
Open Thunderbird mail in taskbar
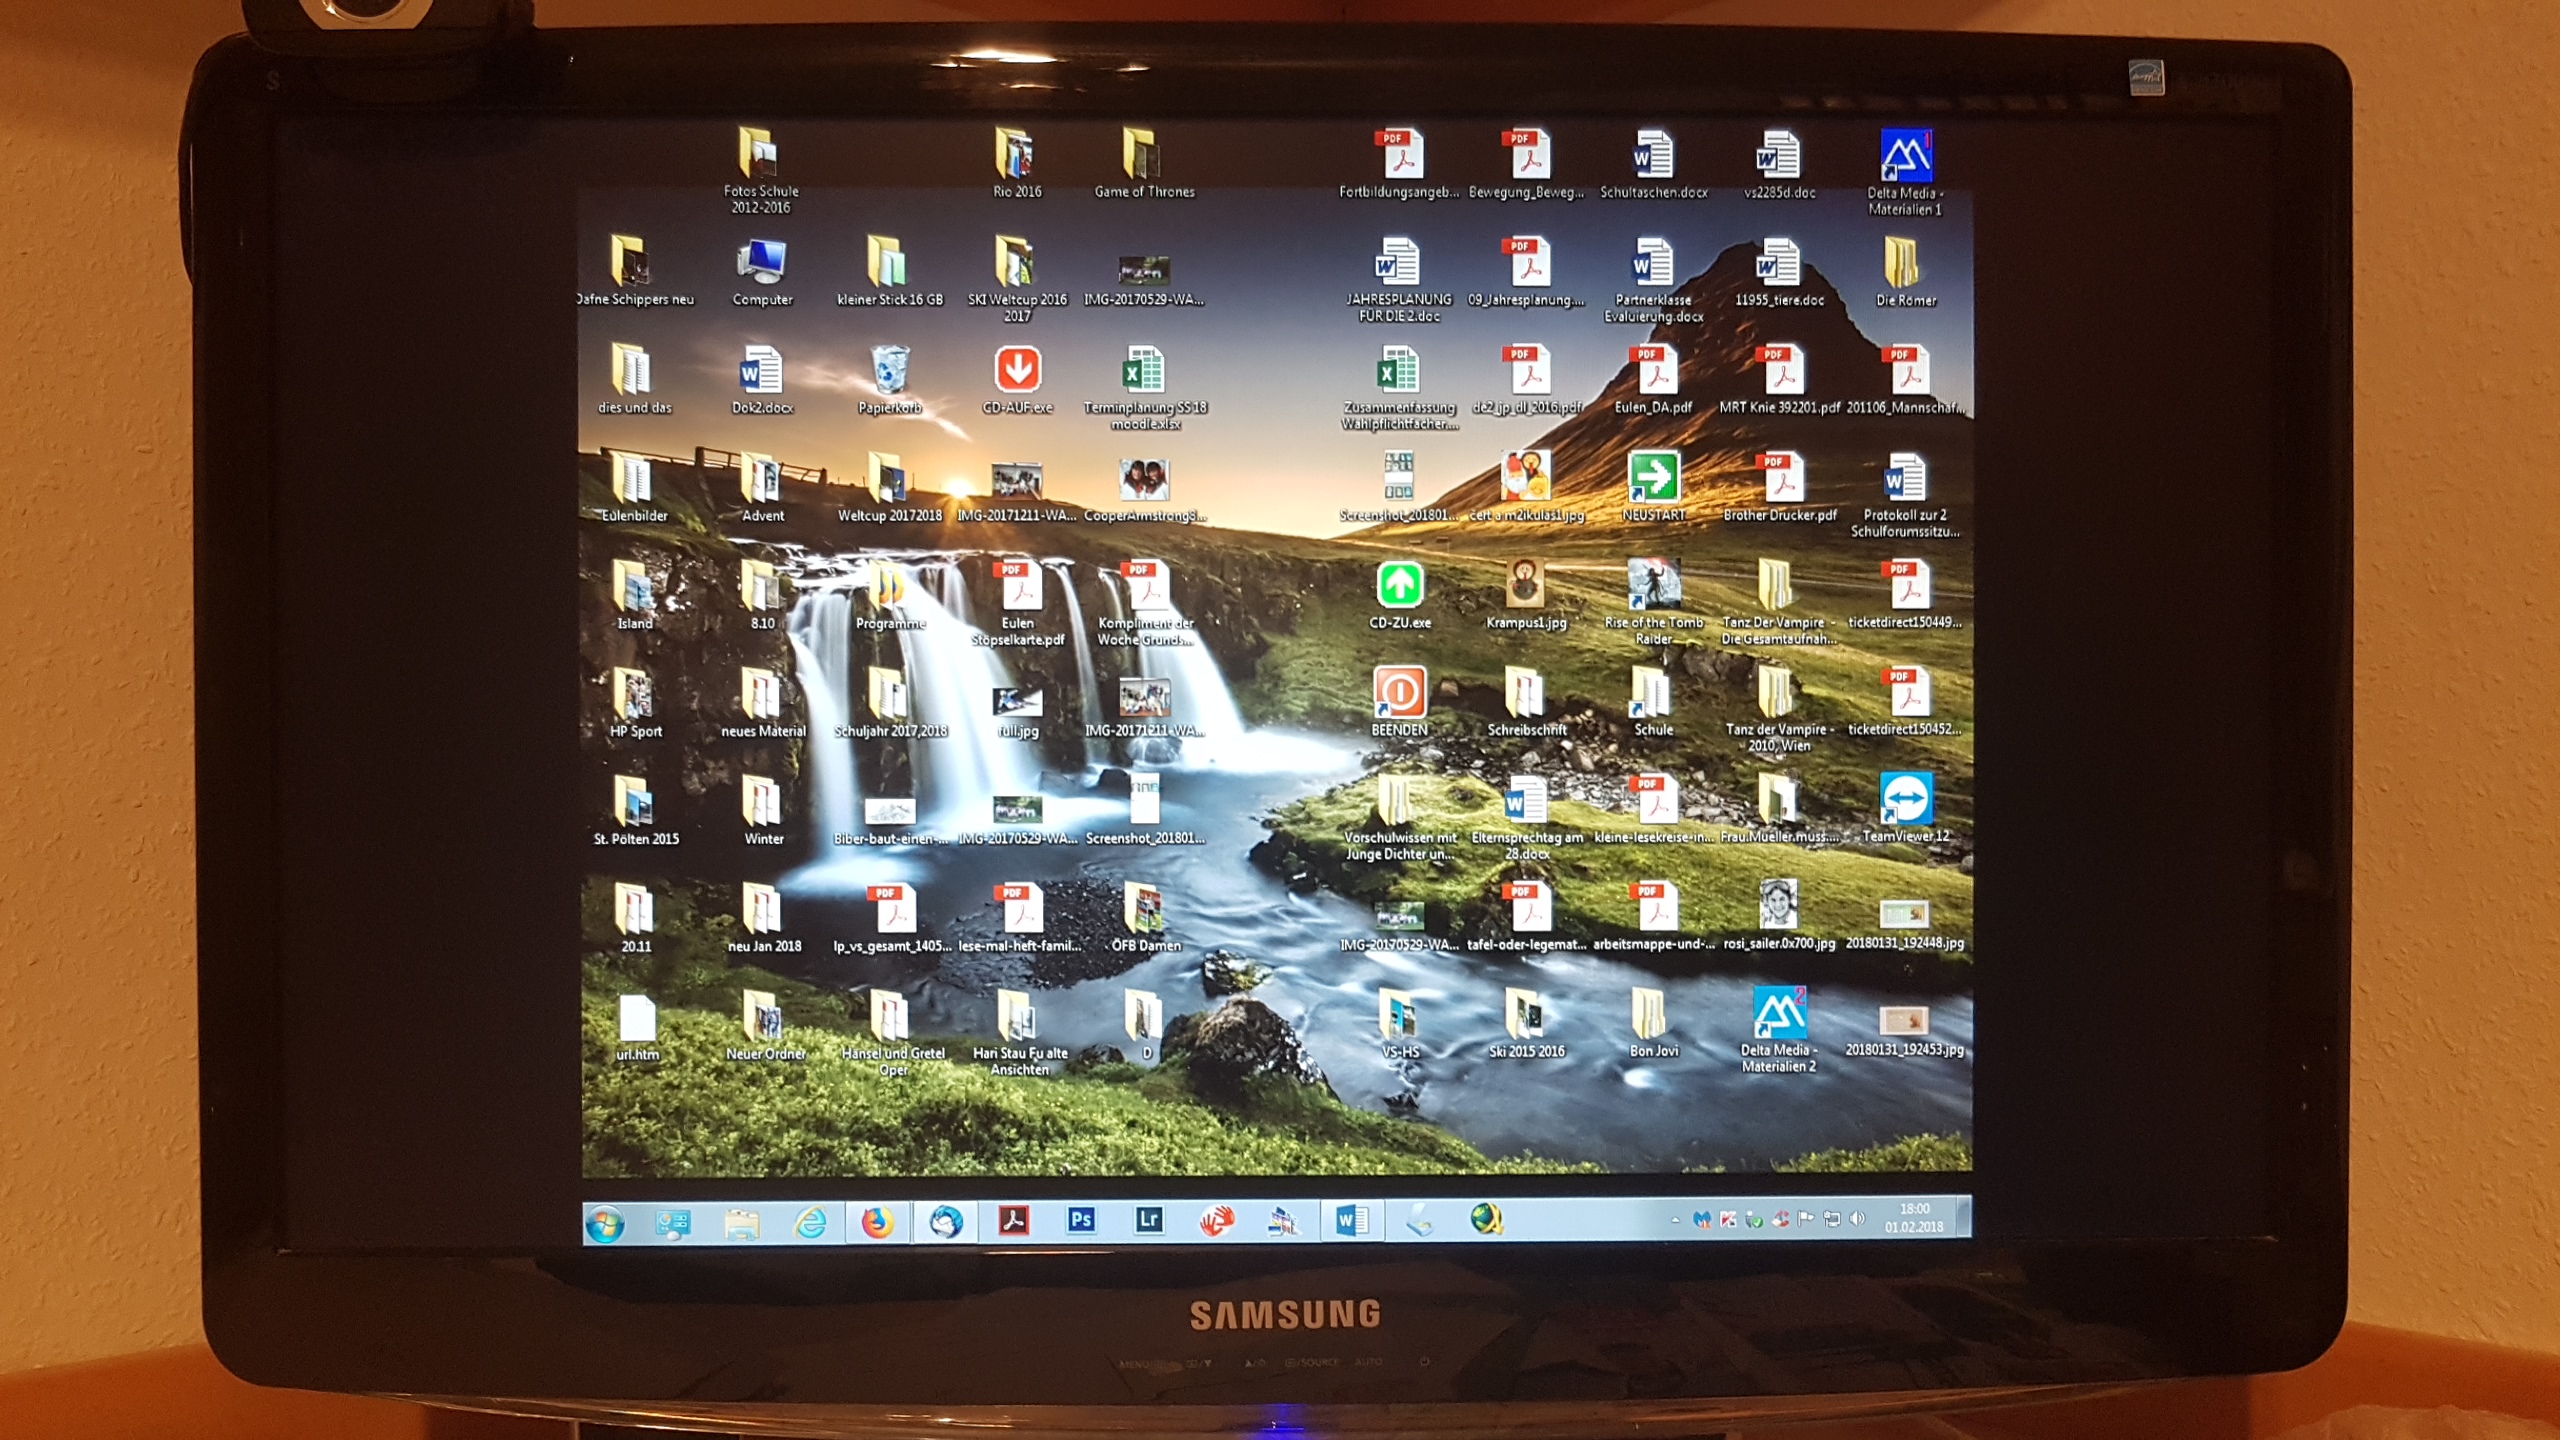click(945, 1221)
